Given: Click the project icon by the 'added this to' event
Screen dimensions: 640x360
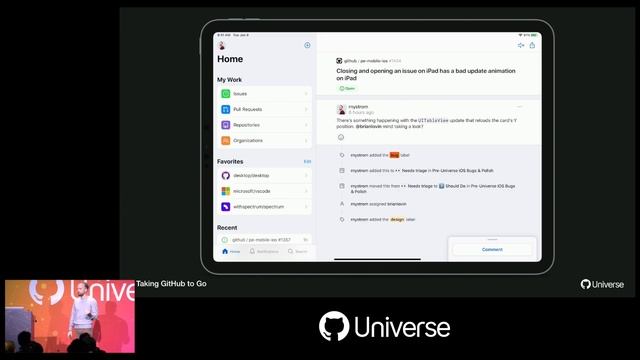Looking at the screenshot, I should click(x=342, y=171).
